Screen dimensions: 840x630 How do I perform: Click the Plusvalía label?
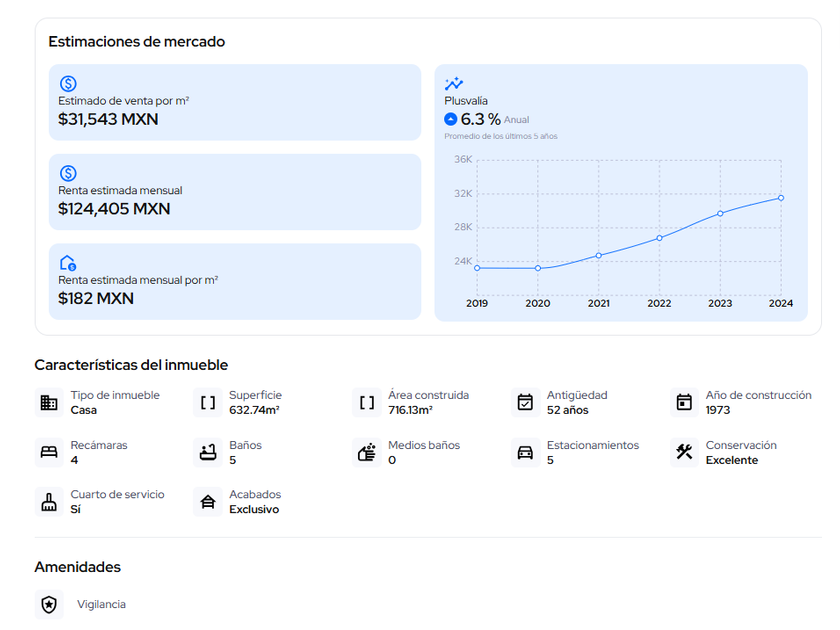tap(466, 101)
